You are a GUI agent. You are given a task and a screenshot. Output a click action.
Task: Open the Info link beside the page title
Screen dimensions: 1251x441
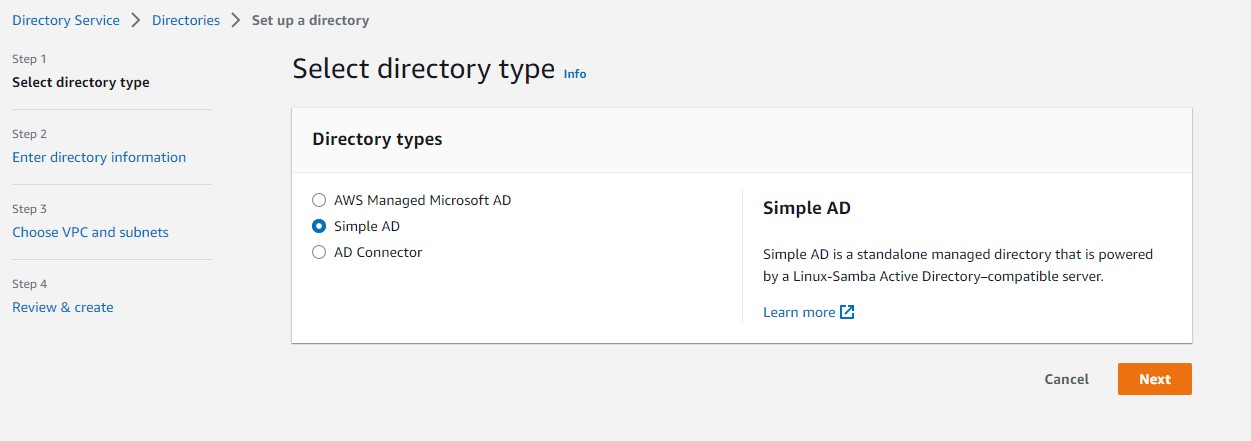(575, 74)
